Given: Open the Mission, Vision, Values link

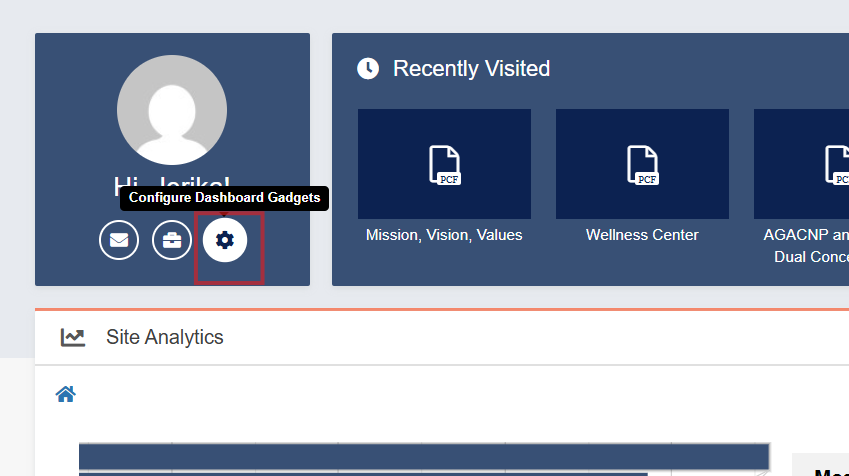Looking at the screenshot, I should click(x=444, y=235).
